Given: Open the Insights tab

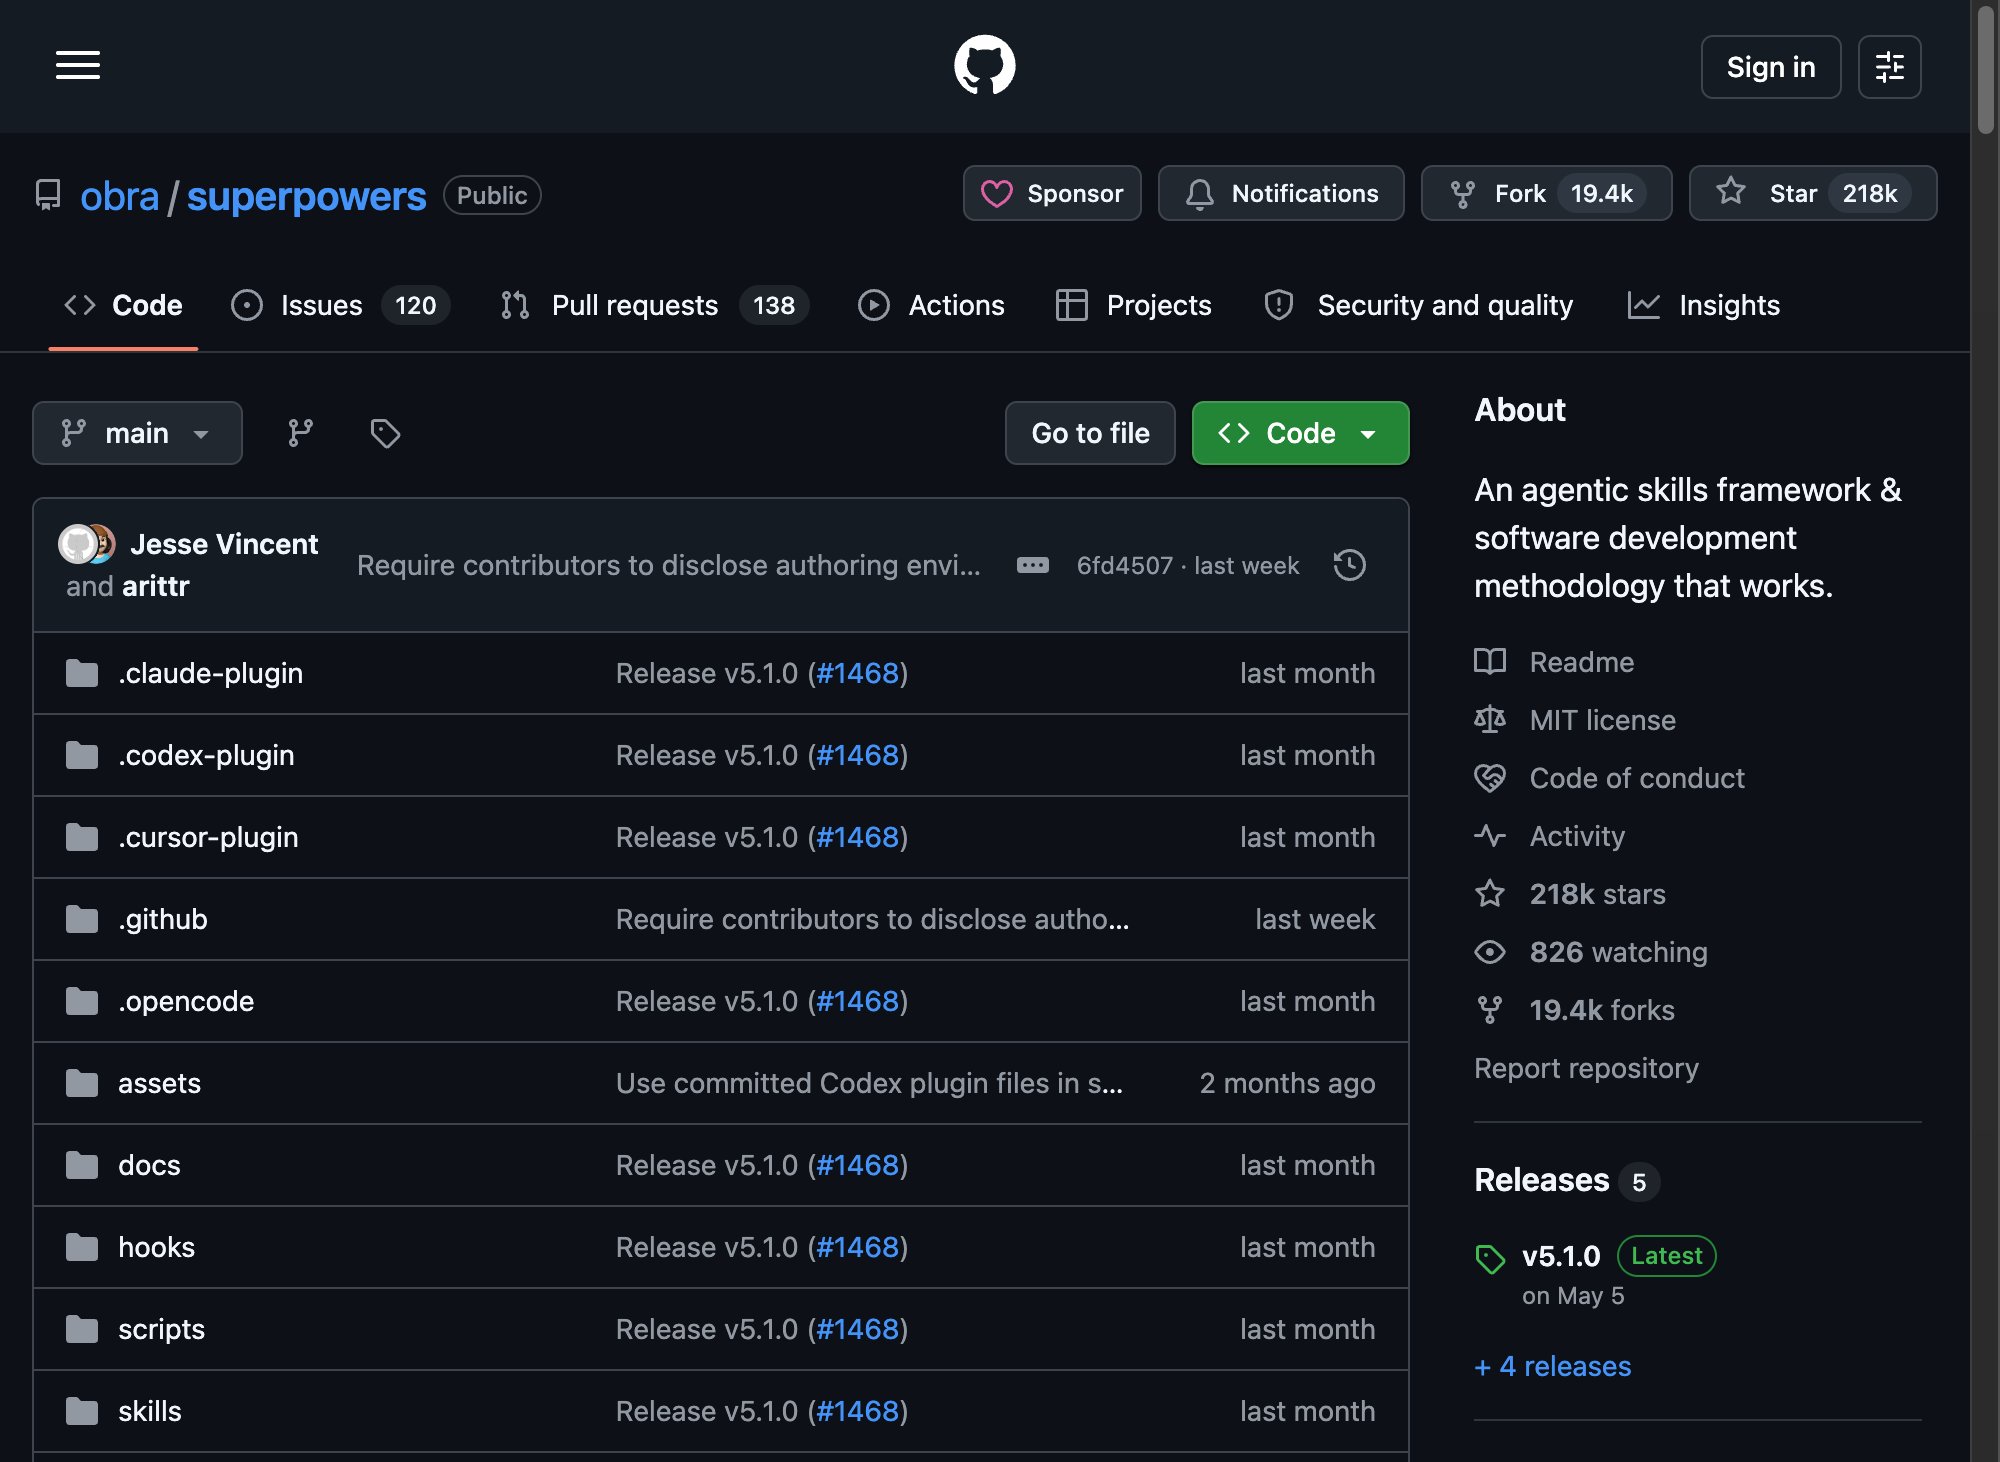Looking at the screenshot, I should tap(1704, 305).
